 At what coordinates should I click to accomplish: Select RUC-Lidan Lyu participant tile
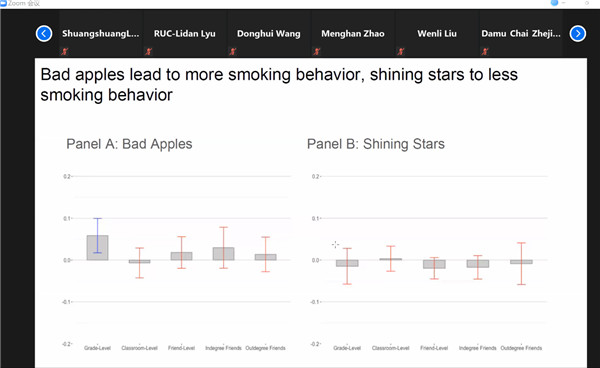tap(185, 34)
